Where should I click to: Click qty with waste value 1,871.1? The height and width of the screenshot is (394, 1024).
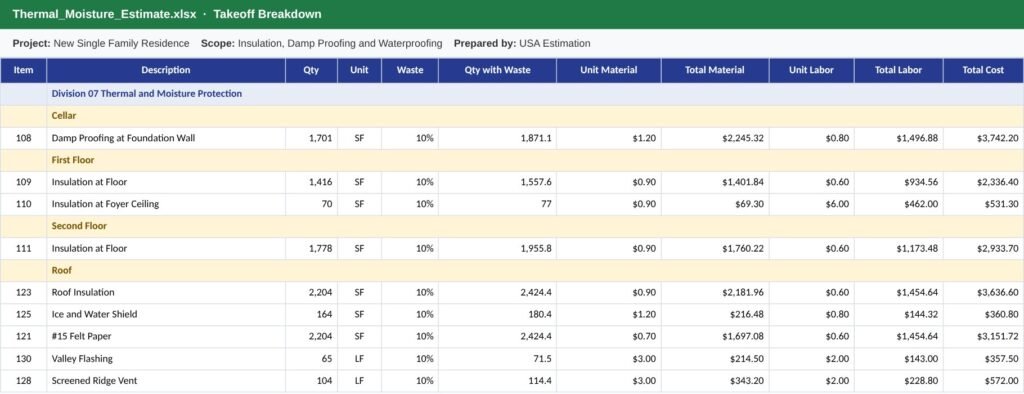click(x=498, y=138)
